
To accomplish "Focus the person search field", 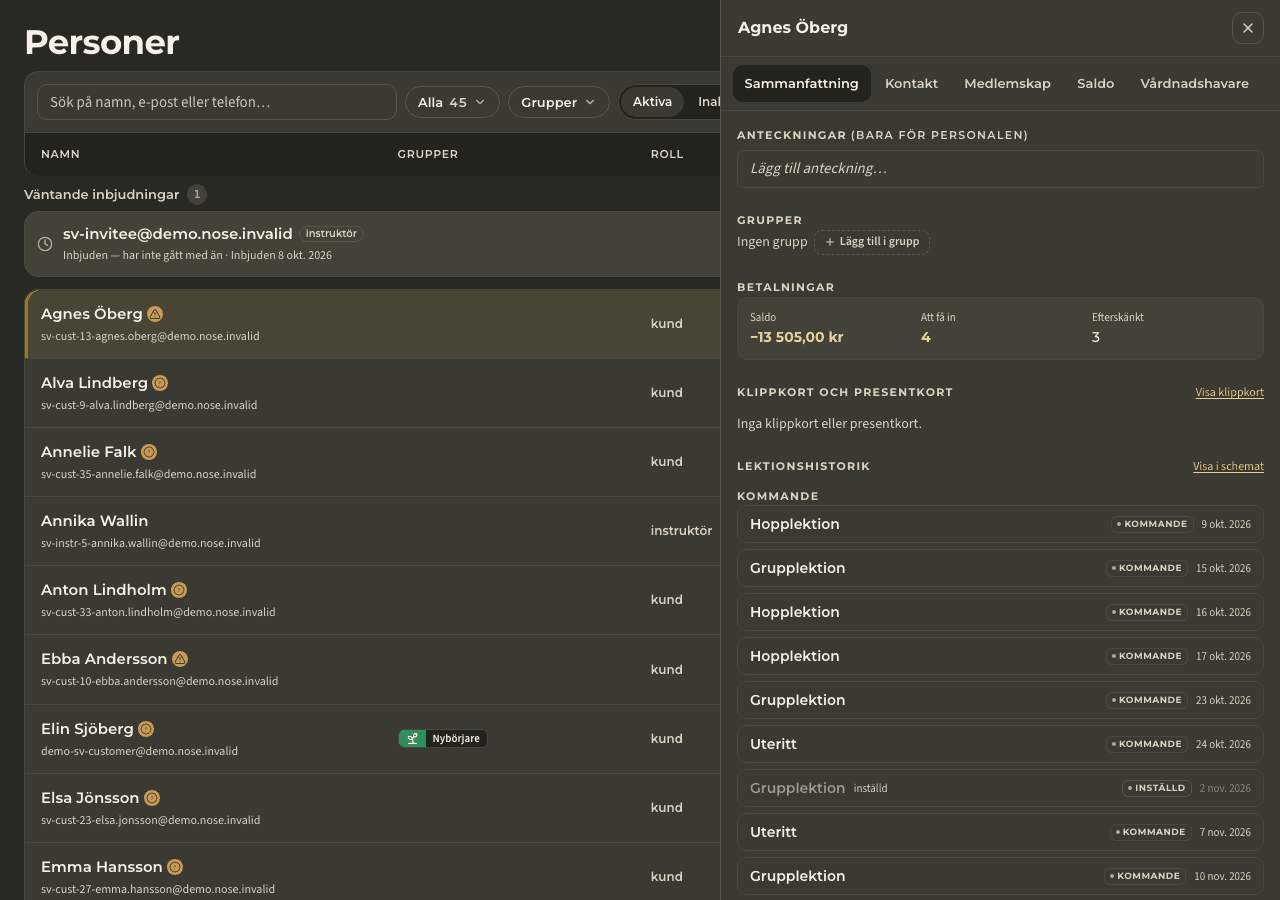I will click(x=217, y=102).
